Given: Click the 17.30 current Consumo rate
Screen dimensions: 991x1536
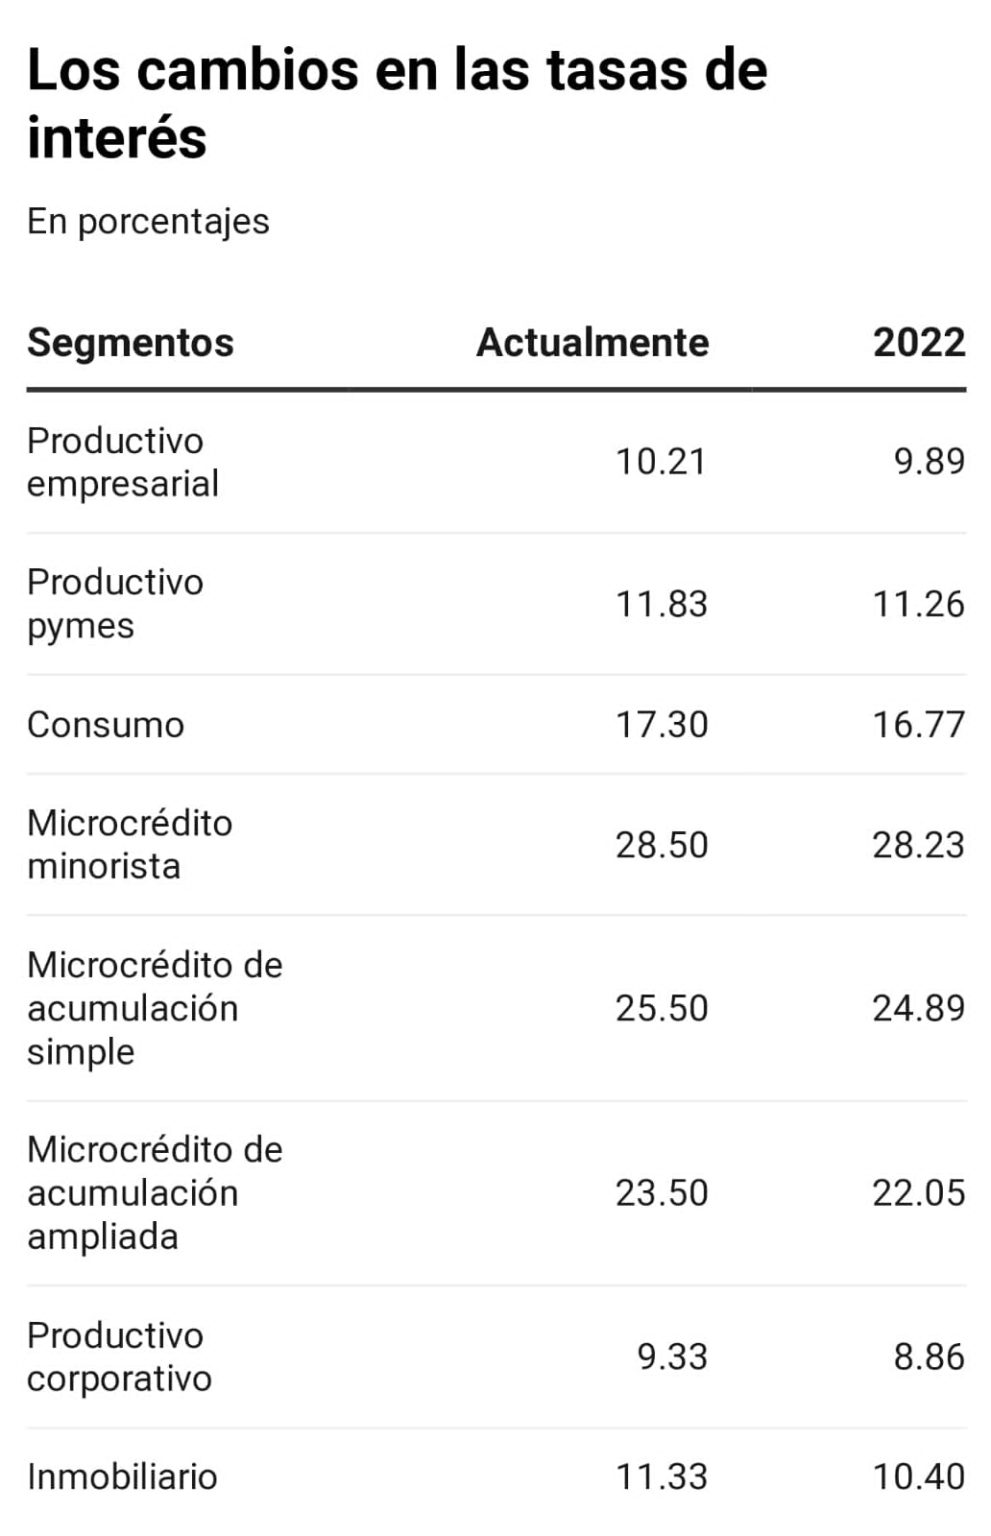Looking at the screenshot, I should pyautogui.click(x=661, y=725).
